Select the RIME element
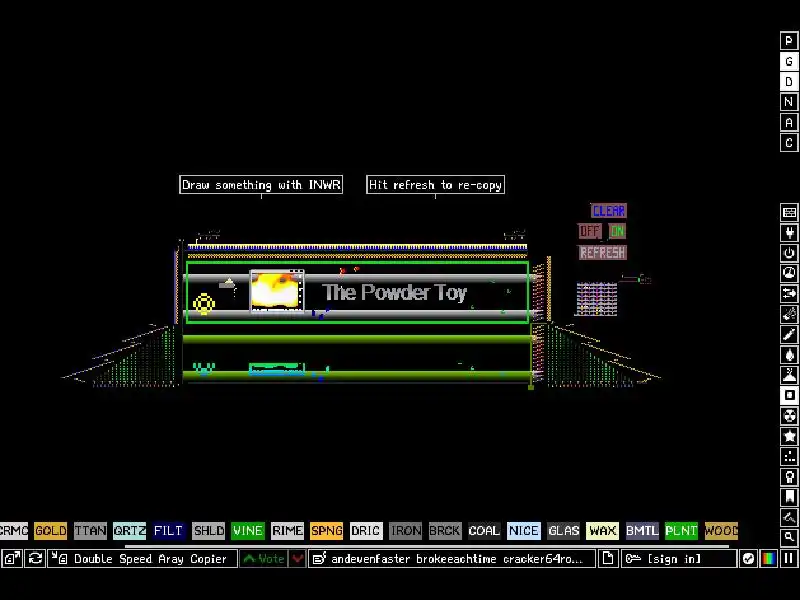800x600 pixels. point(287,531)
